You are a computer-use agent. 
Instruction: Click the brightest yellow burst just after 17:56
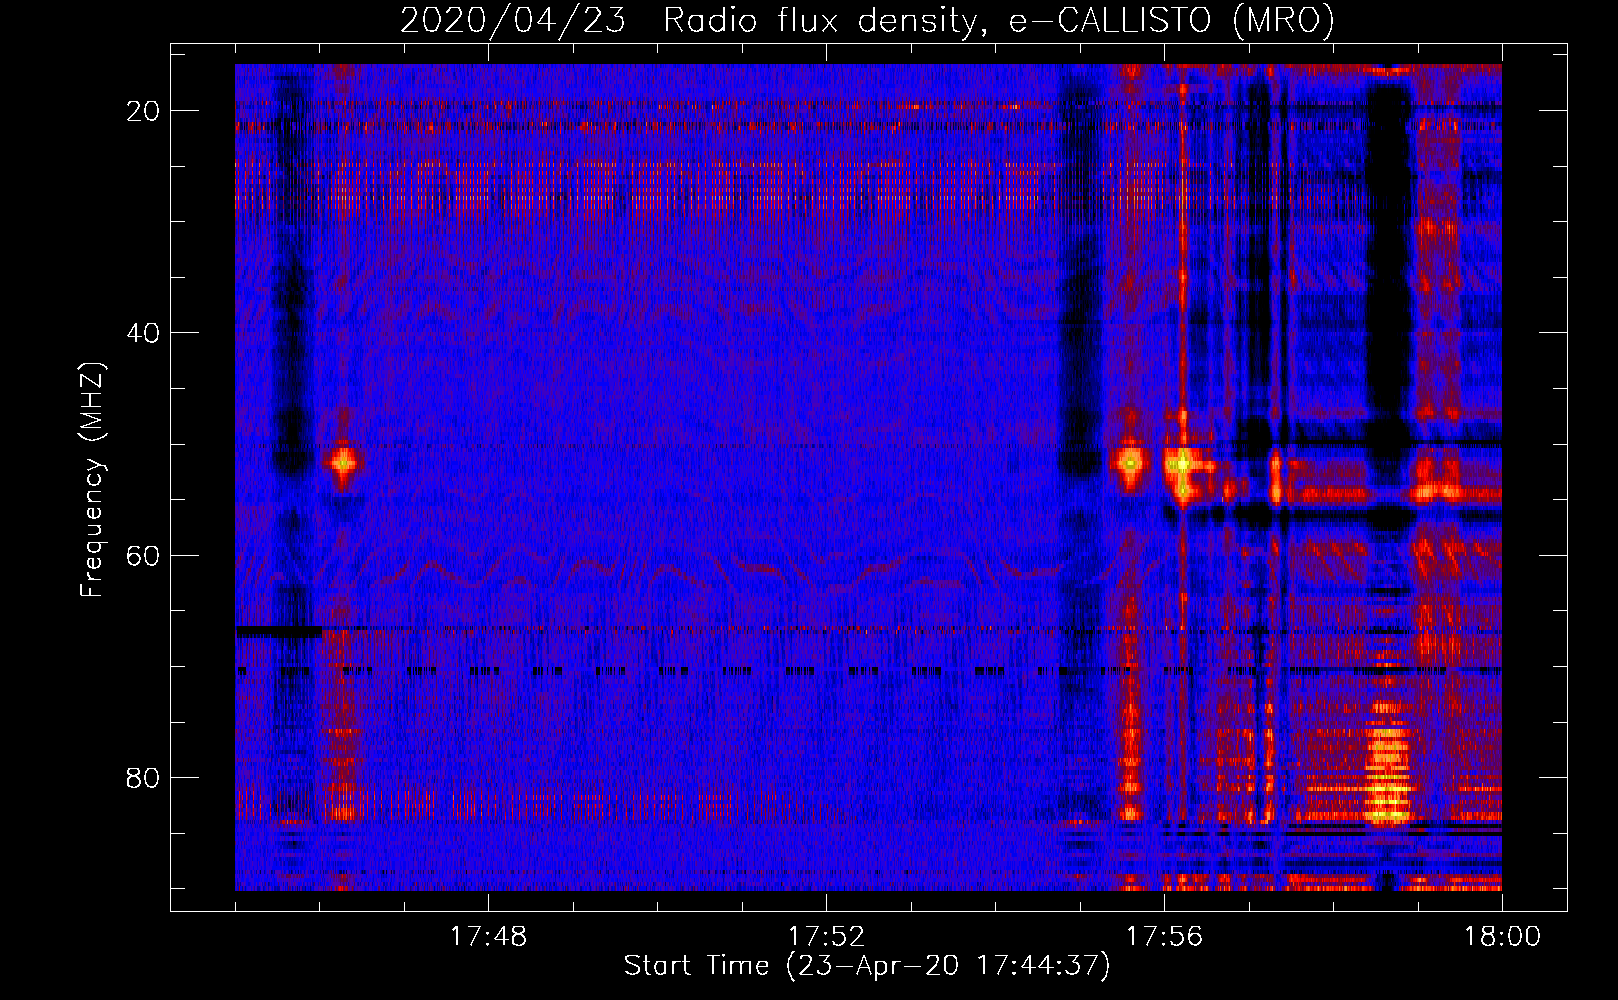click(x=1183, y=466)
